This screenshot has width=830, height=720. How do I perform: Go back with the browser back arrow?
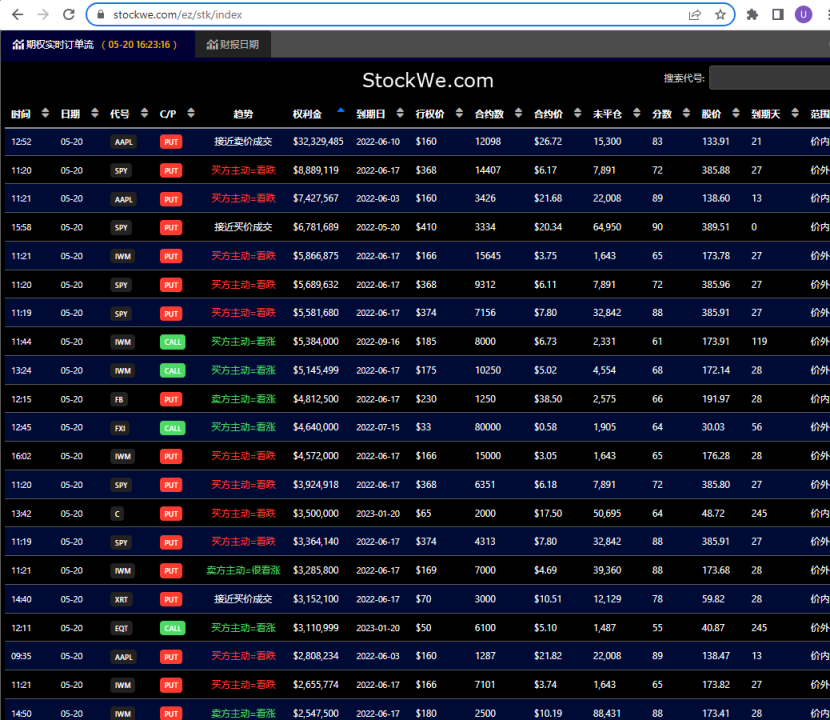pos(16,15)
